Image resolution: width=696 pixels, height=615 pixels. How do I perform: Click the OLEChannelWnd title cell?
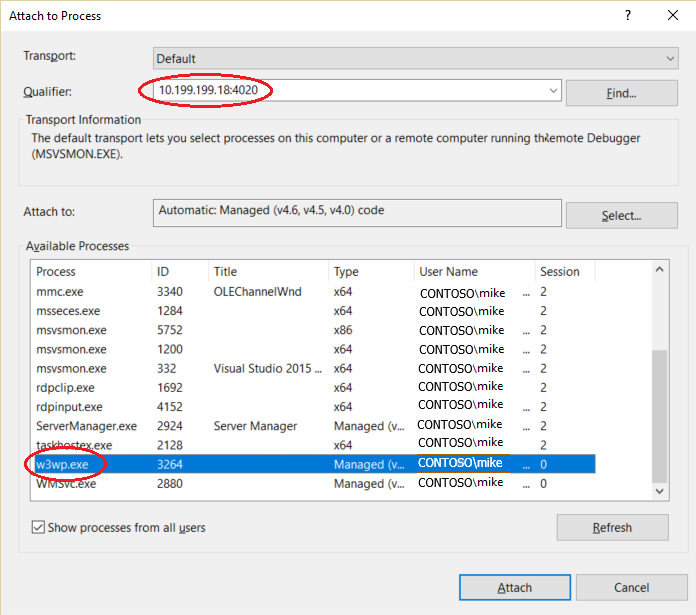click(257, 292)
